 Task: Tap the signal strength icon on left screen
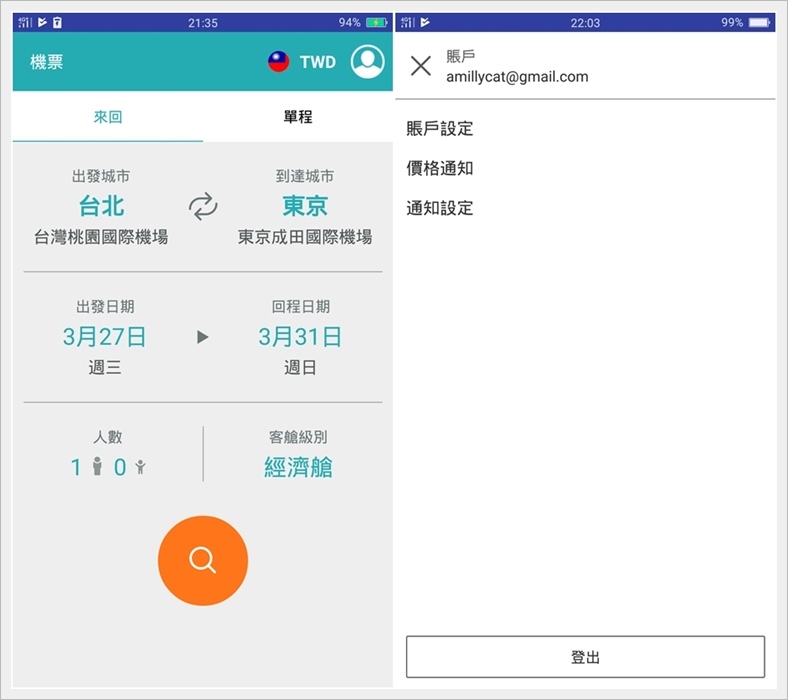pos(25,22)
